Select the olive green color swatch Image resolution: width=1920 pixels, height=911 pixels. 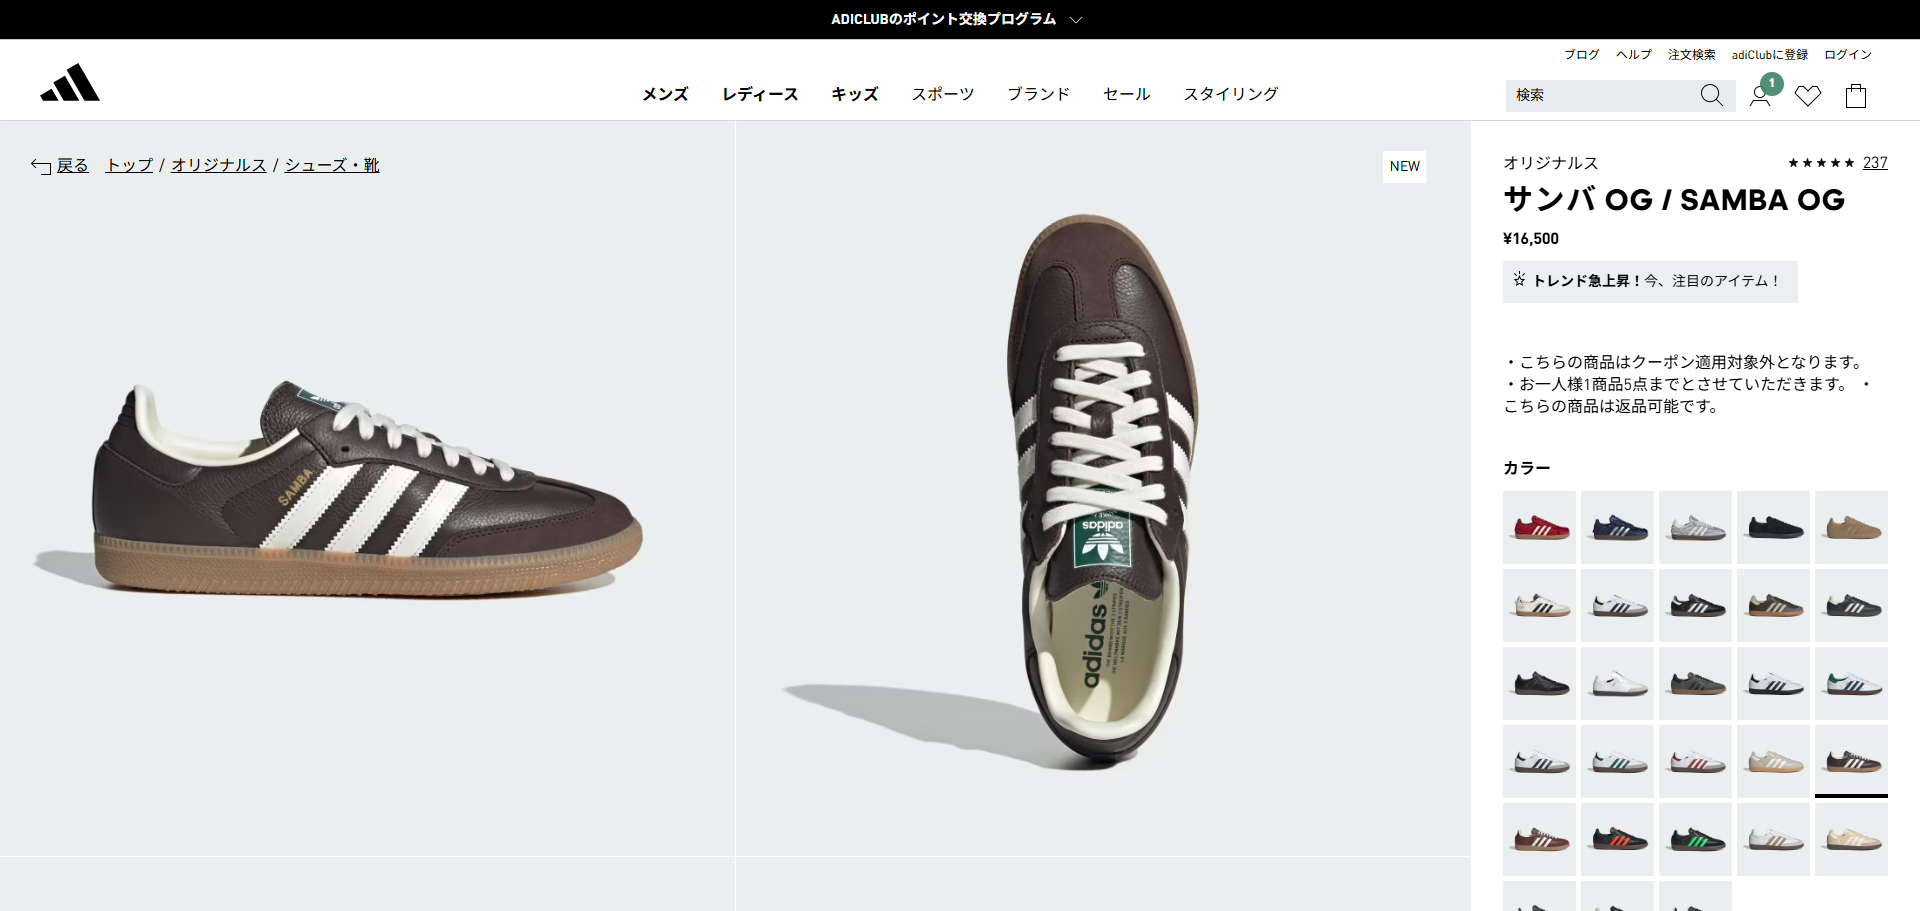(x=1695, y=683)
